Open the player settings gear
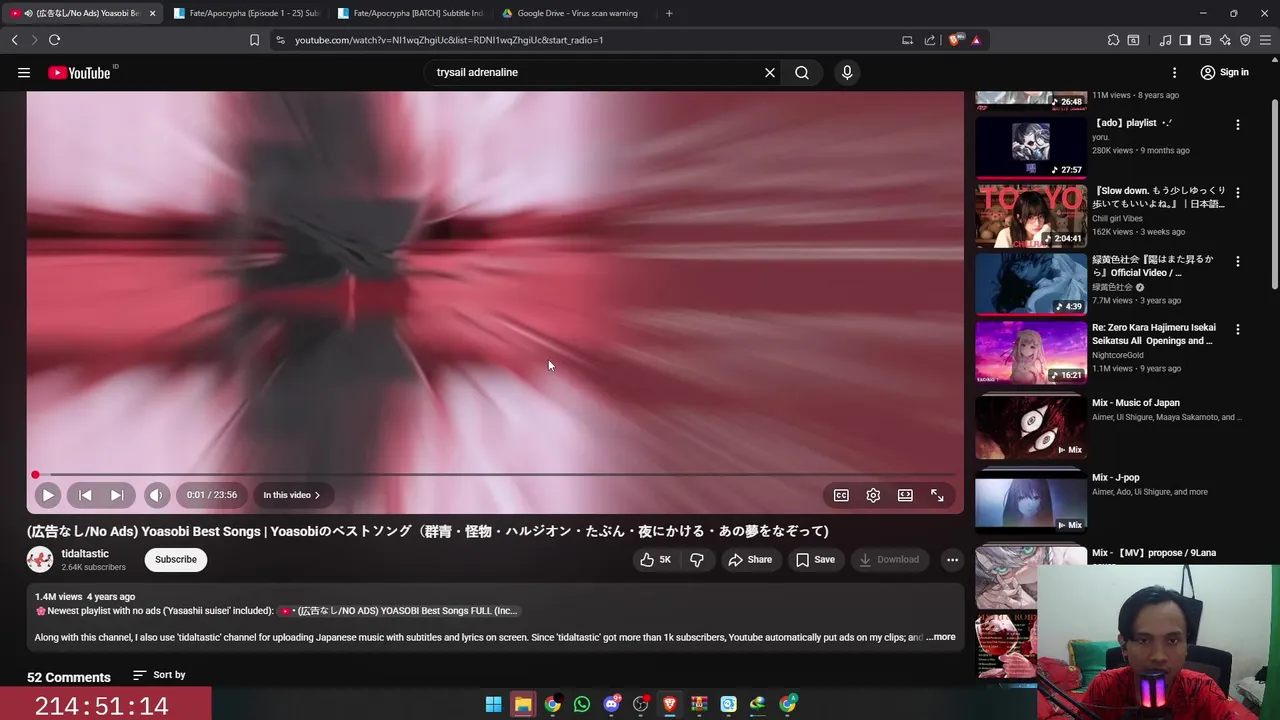1280x720 pixels. (x=873, y=495)
